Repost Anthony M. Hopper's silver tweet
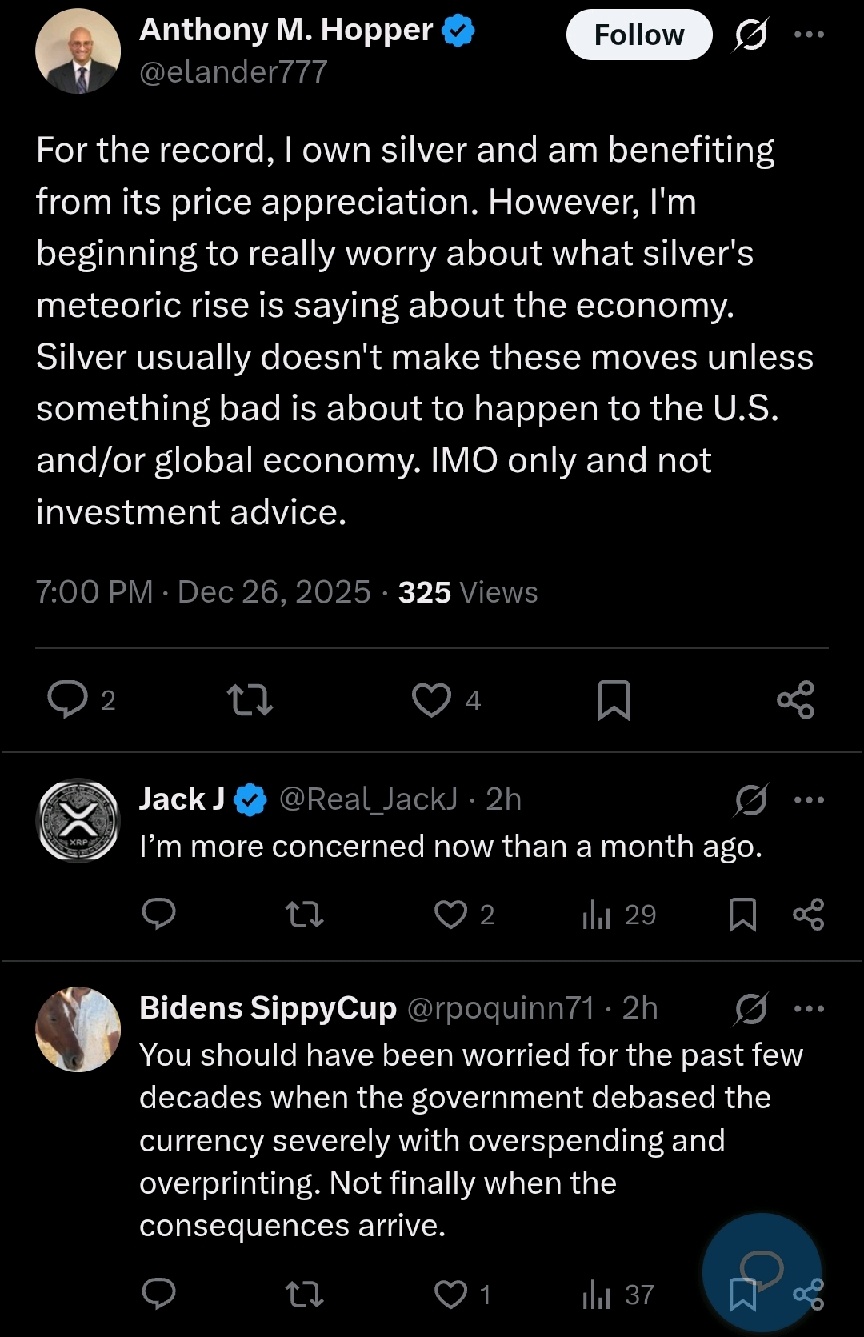 250,700
